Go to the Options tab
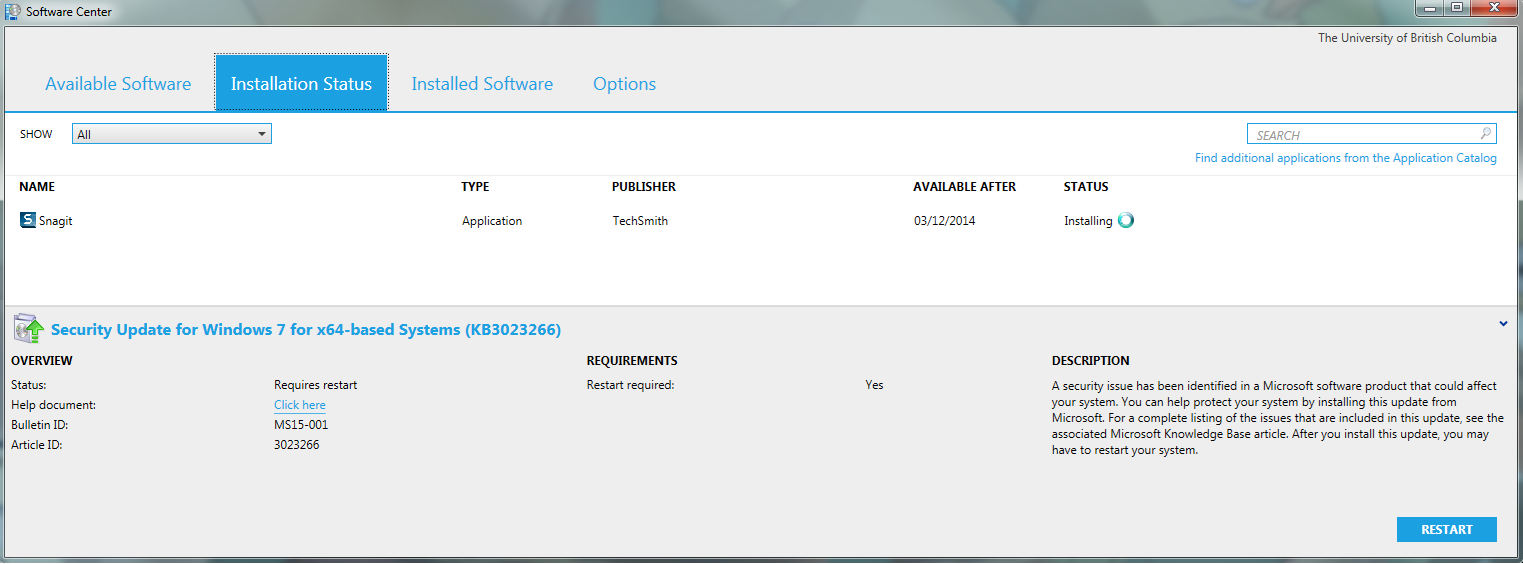This screenshot has width=1523, height=564. pos(624,84)
